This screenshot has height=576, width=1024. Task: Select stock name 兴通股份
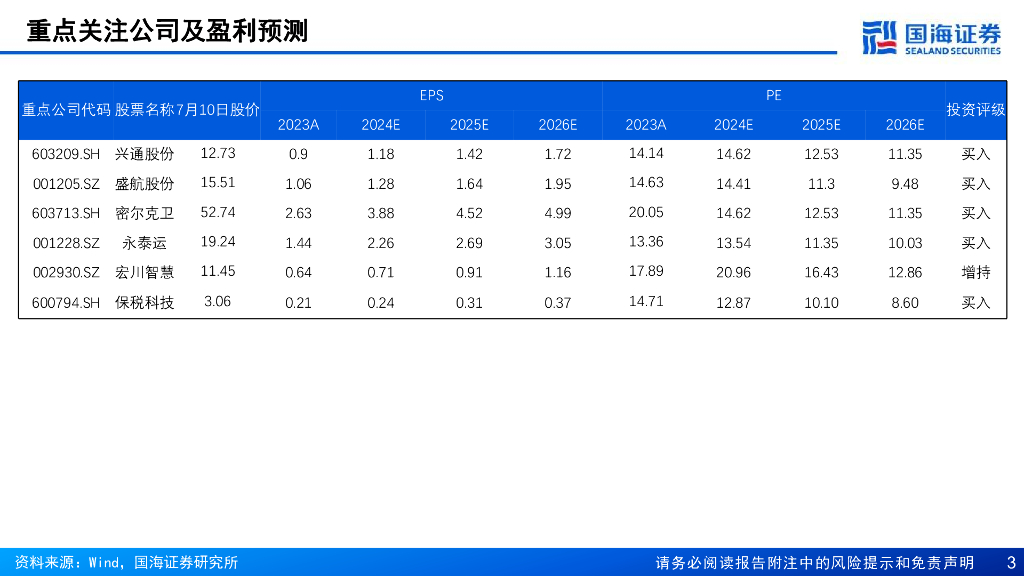144,154
